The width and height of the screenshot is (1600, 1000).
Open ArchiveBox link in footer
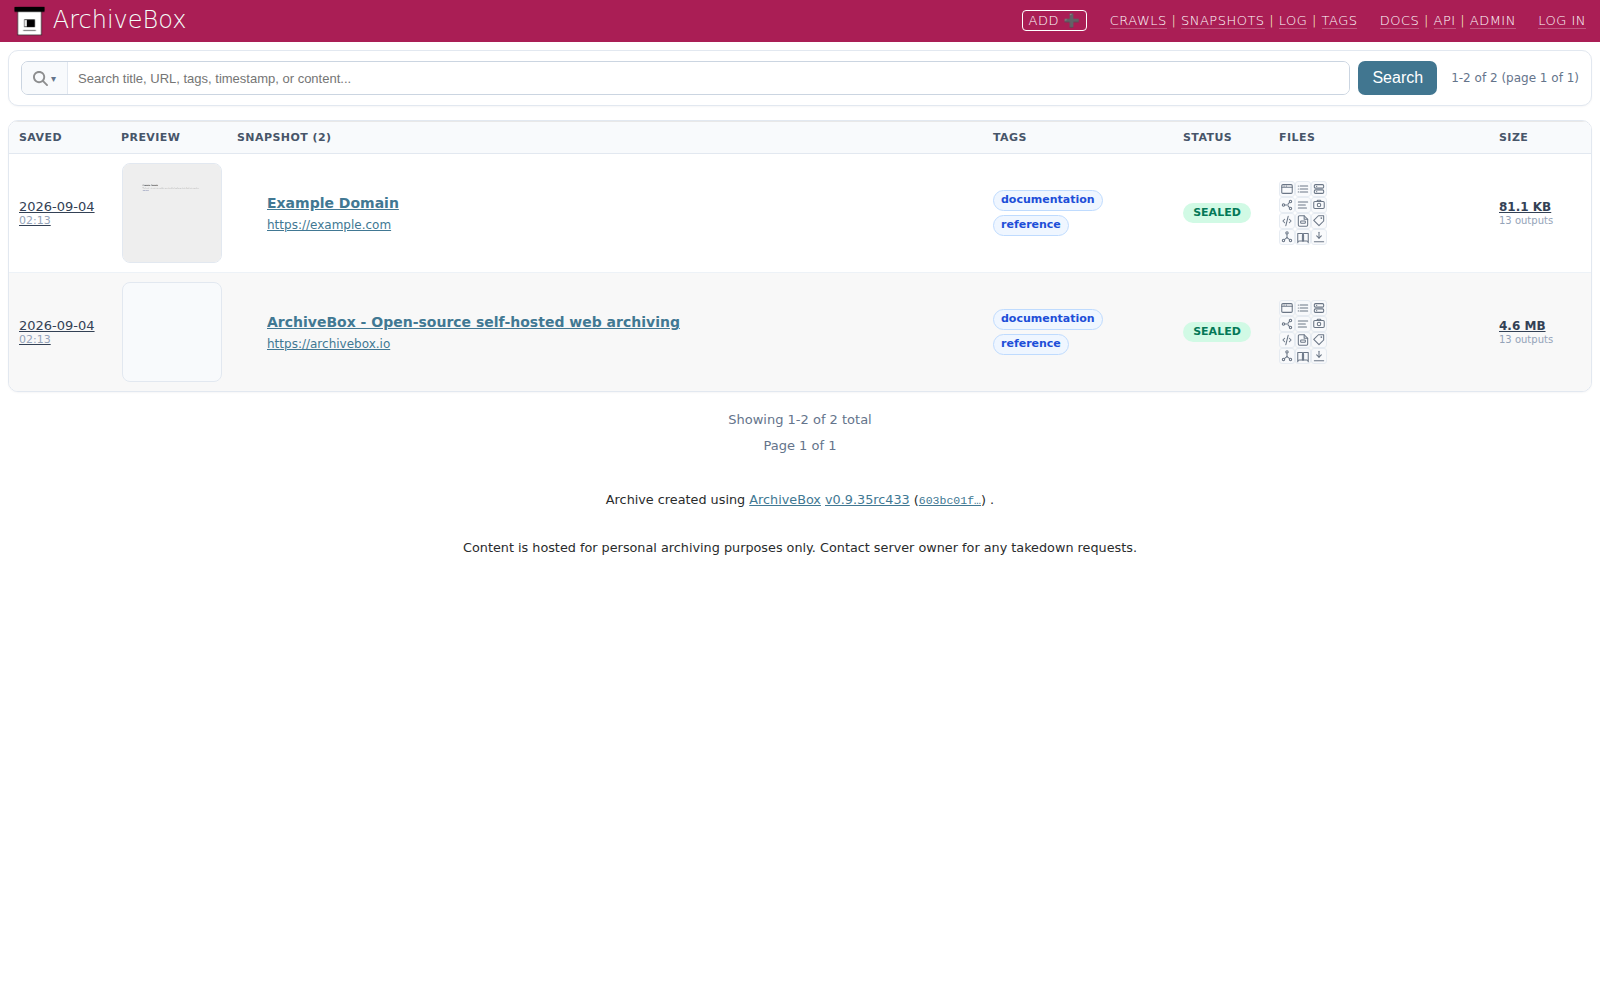[x=785, y=500]
